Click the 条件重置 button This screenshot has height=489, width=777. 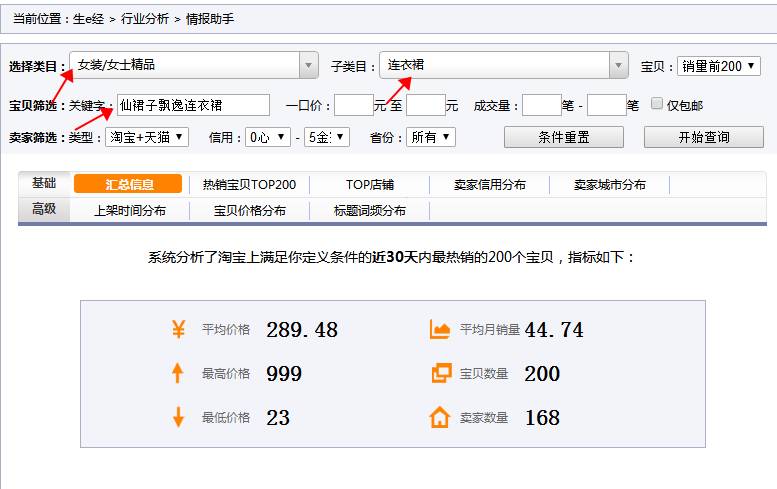click(563, 137)
